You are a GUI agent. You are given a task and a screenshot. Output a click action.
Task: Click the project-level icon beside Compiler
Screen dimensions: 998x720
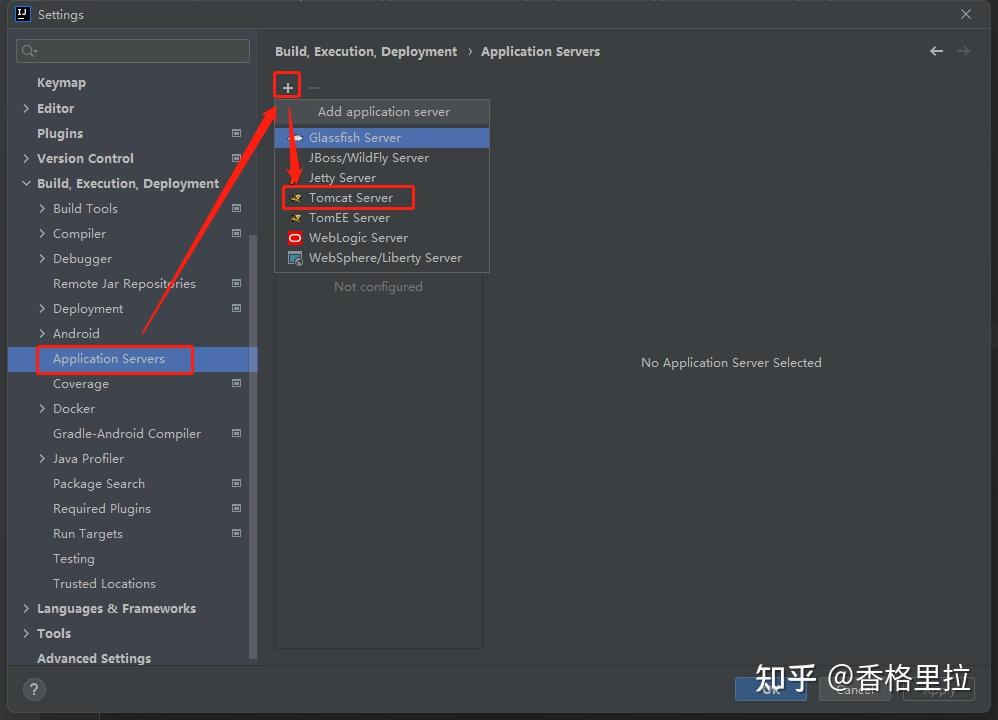click(236, 233)
